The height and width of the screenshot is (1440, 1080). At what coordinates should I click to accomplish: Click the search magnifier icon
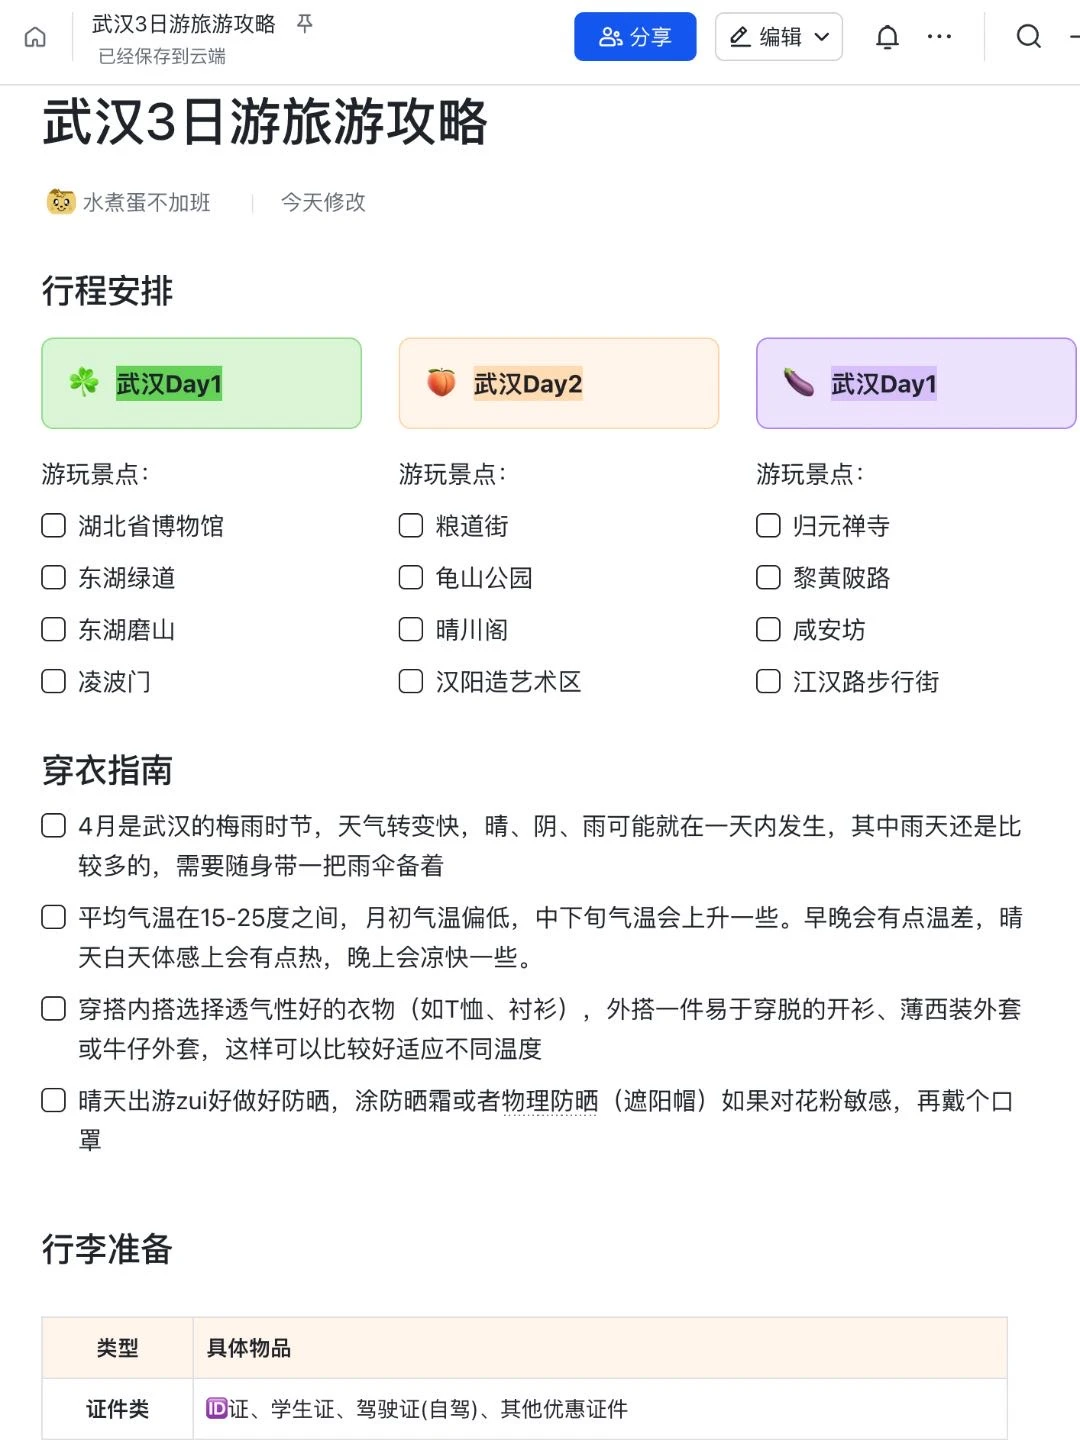(1028, 38)
